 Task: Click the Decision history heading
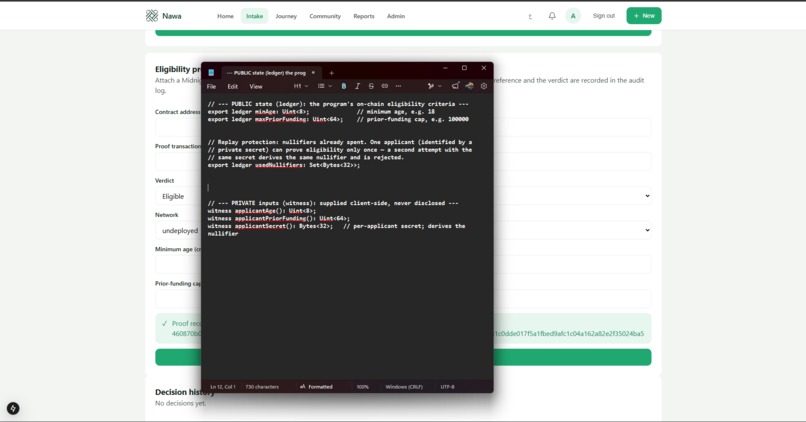tap(185, 392)
